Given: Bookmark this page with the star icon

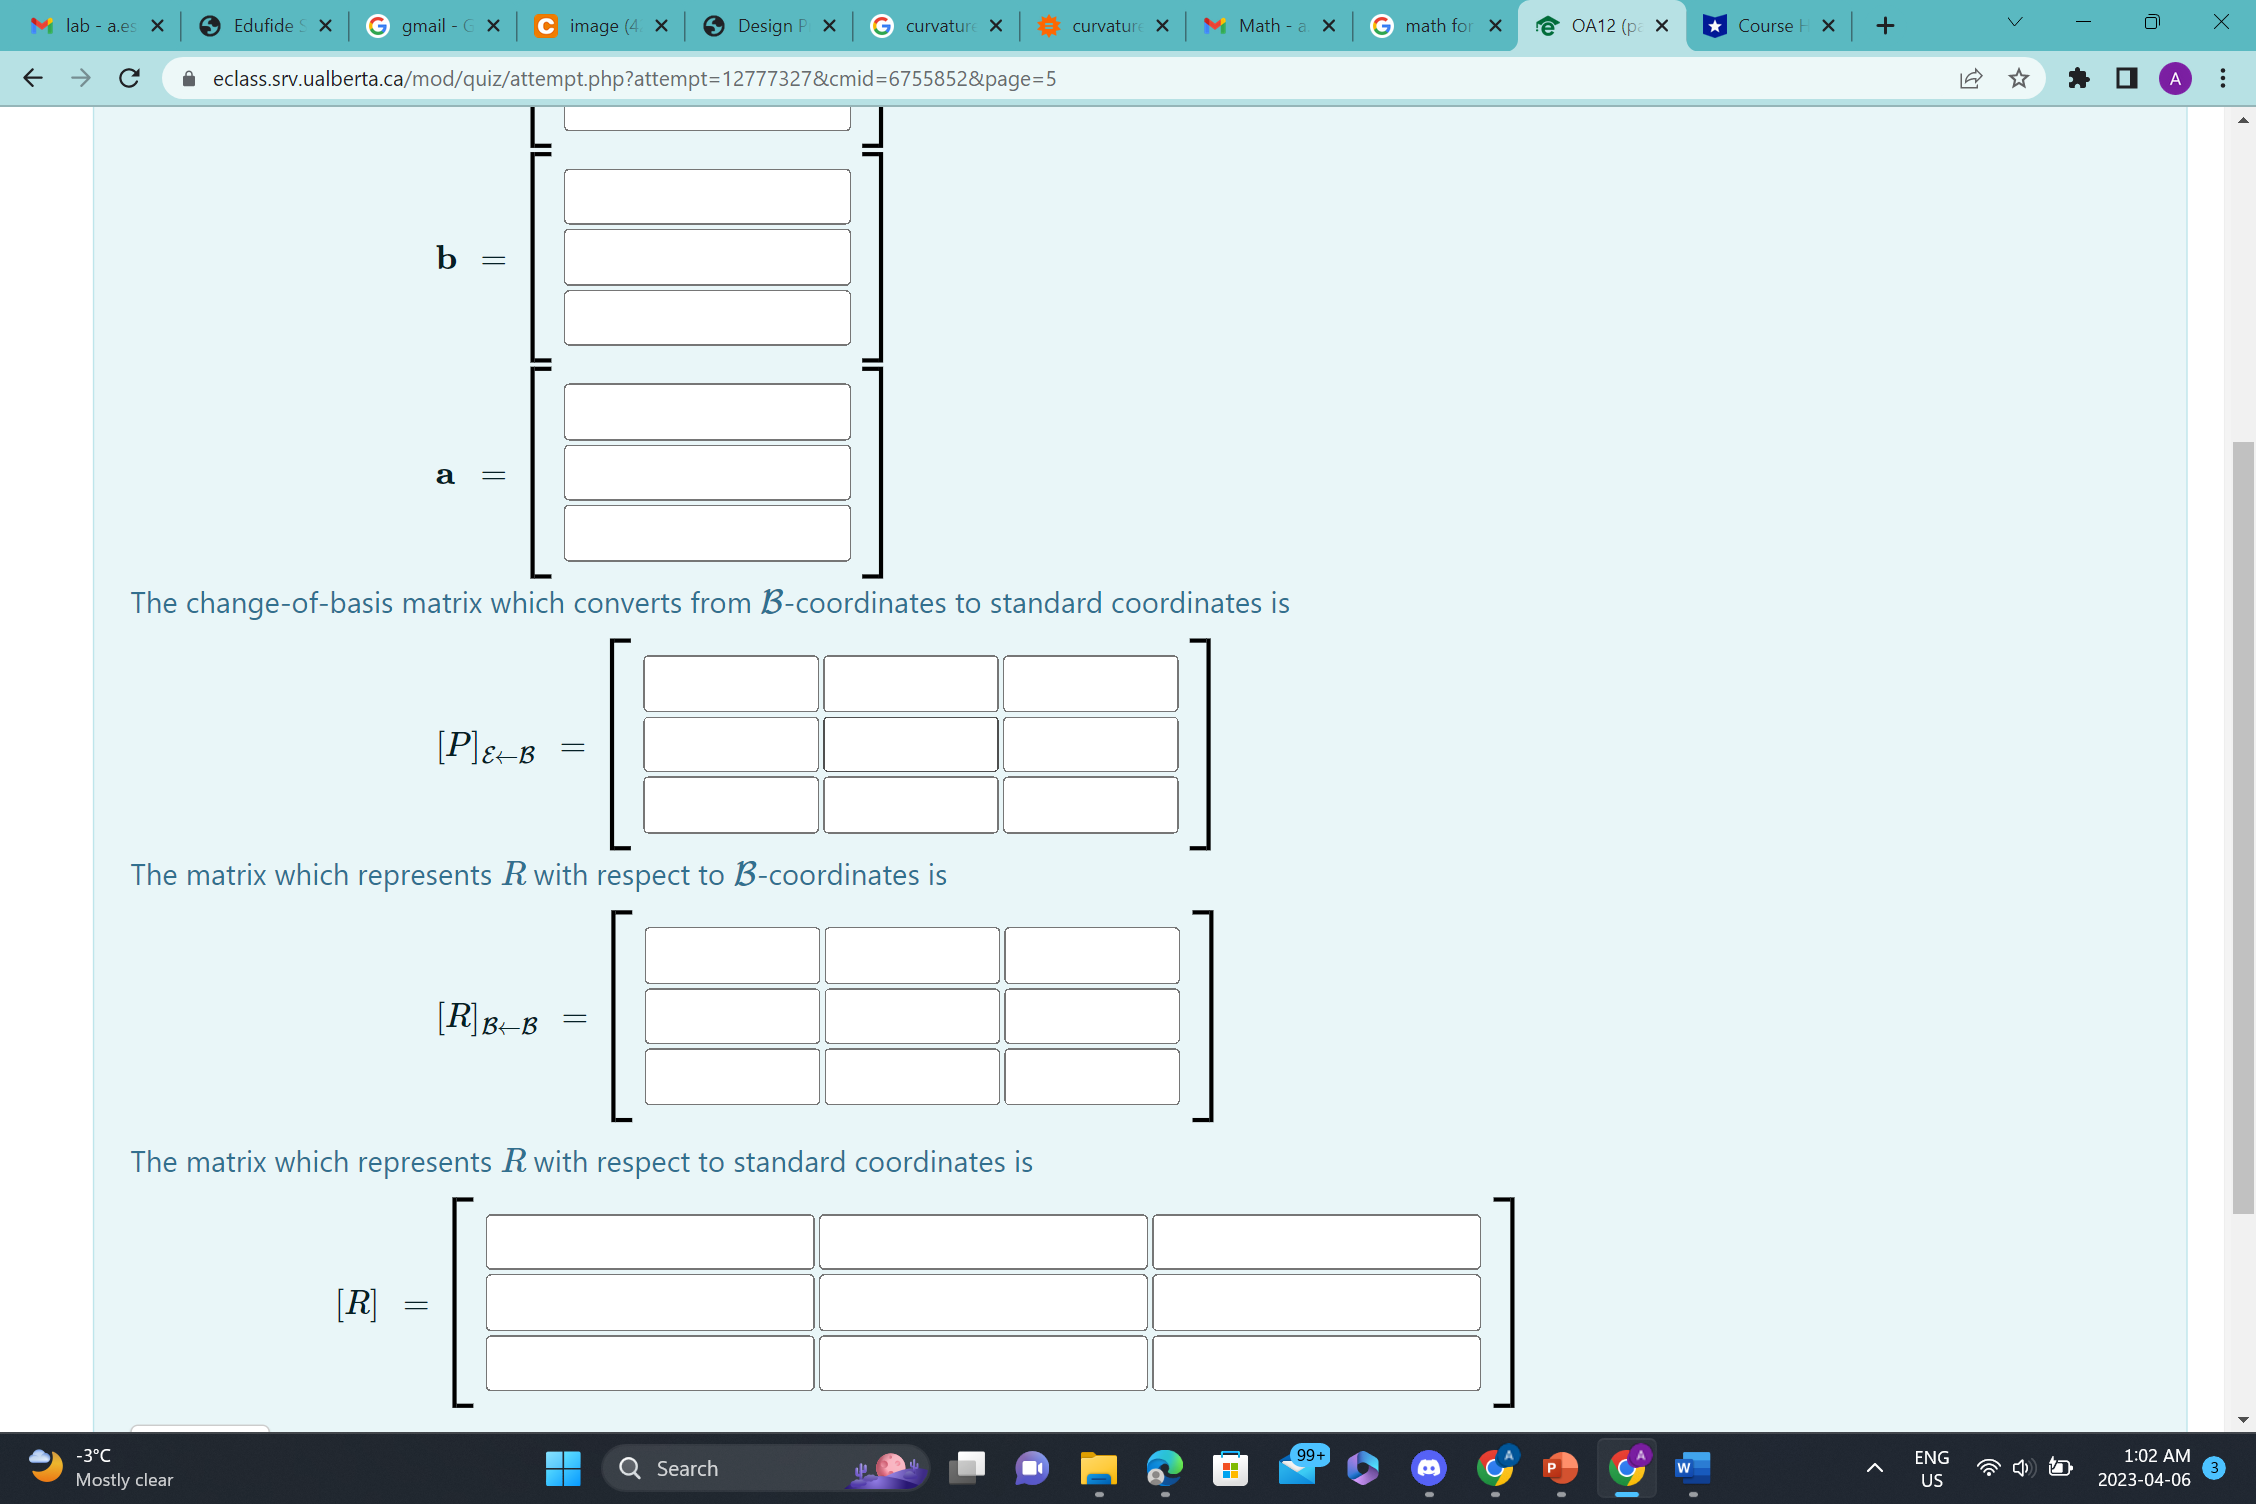Looking at the screenshot, I should point(2019,78).
